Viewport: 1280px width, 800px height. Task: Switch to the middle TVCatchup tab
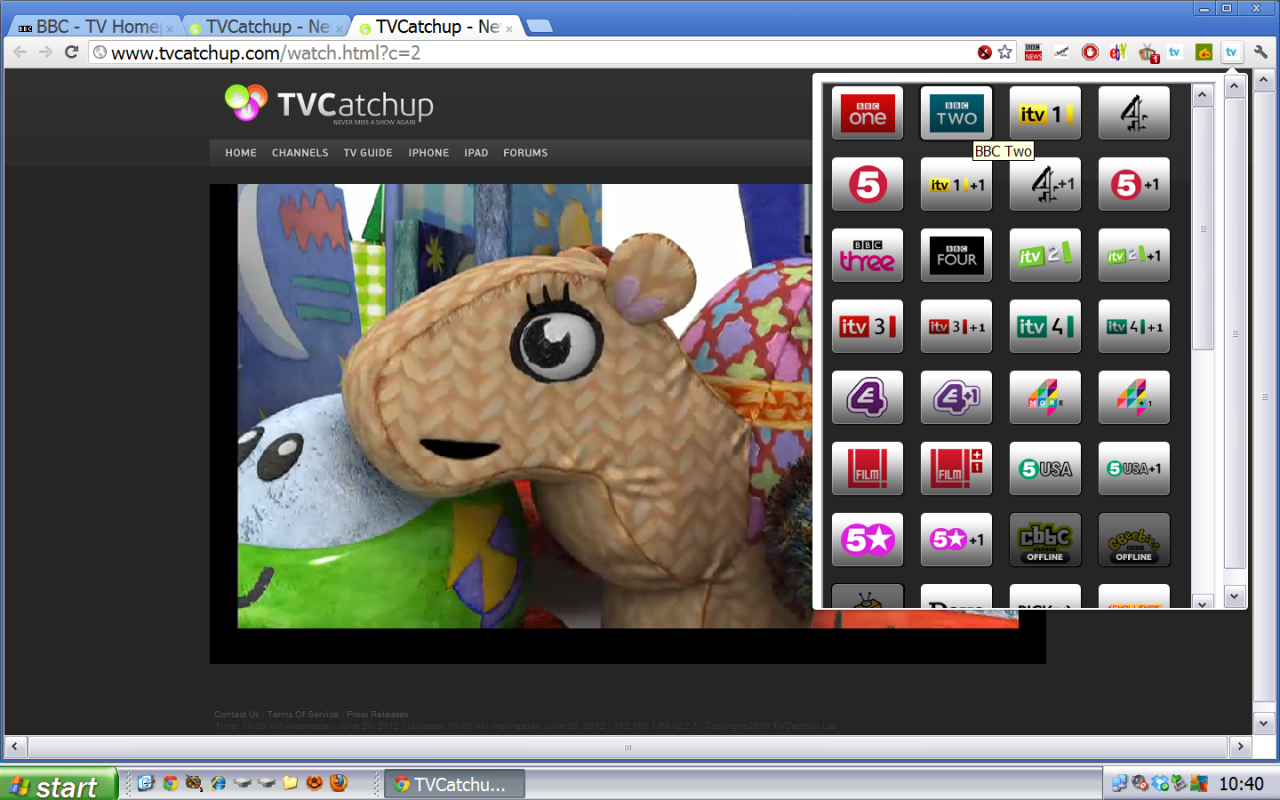click(x=263, y=27)
